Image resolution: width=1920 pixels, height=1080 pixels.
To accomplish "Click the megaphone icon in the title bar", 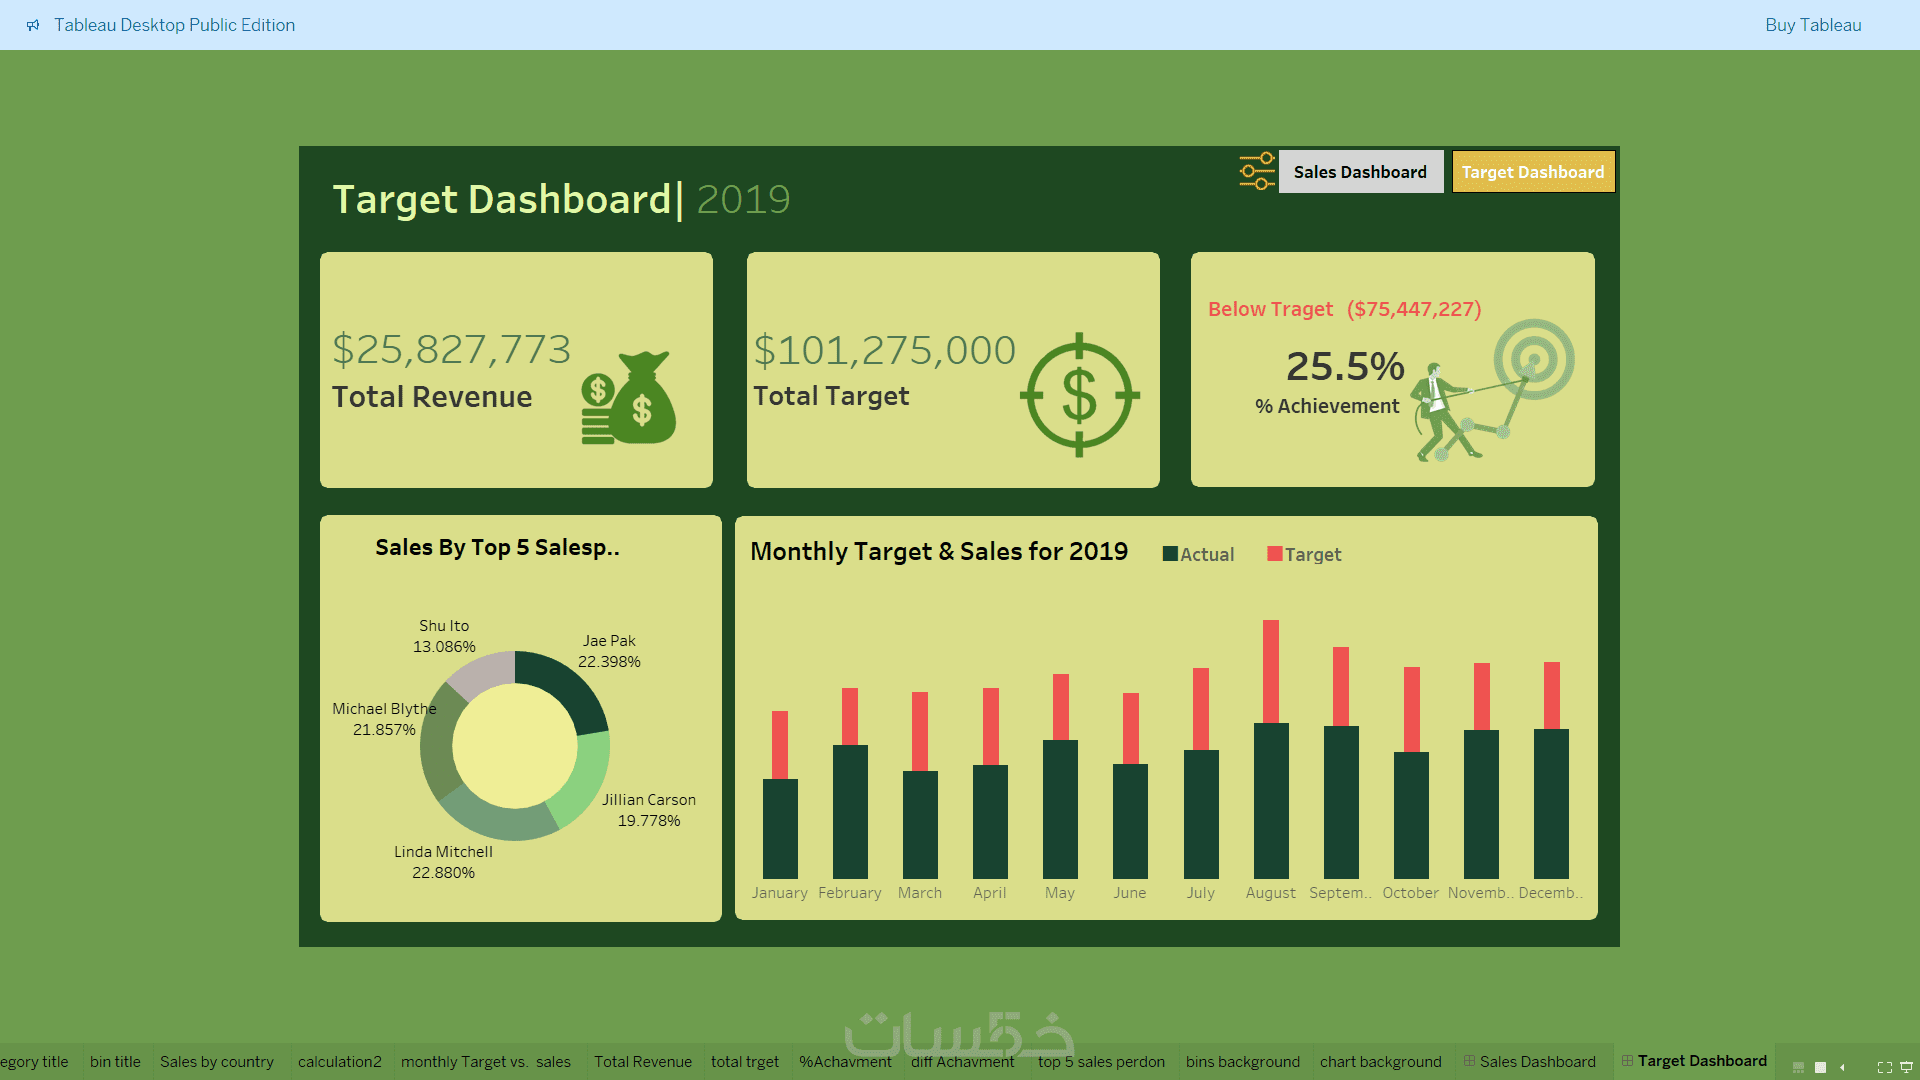I will click(x=33, y=25).
